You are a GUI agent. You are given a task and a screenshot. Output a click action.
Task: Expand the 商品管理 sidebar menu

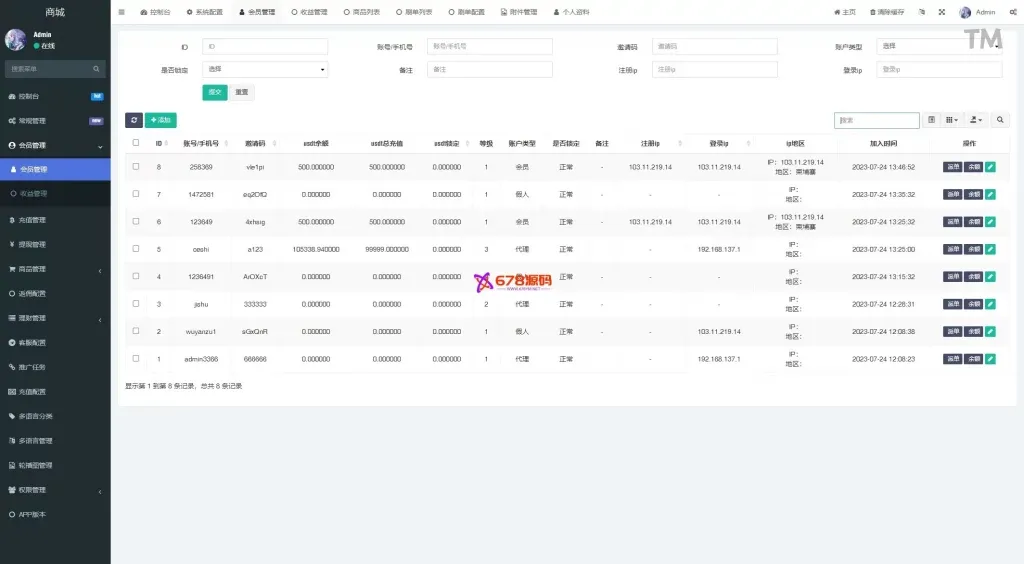click(x=55, y=269)
